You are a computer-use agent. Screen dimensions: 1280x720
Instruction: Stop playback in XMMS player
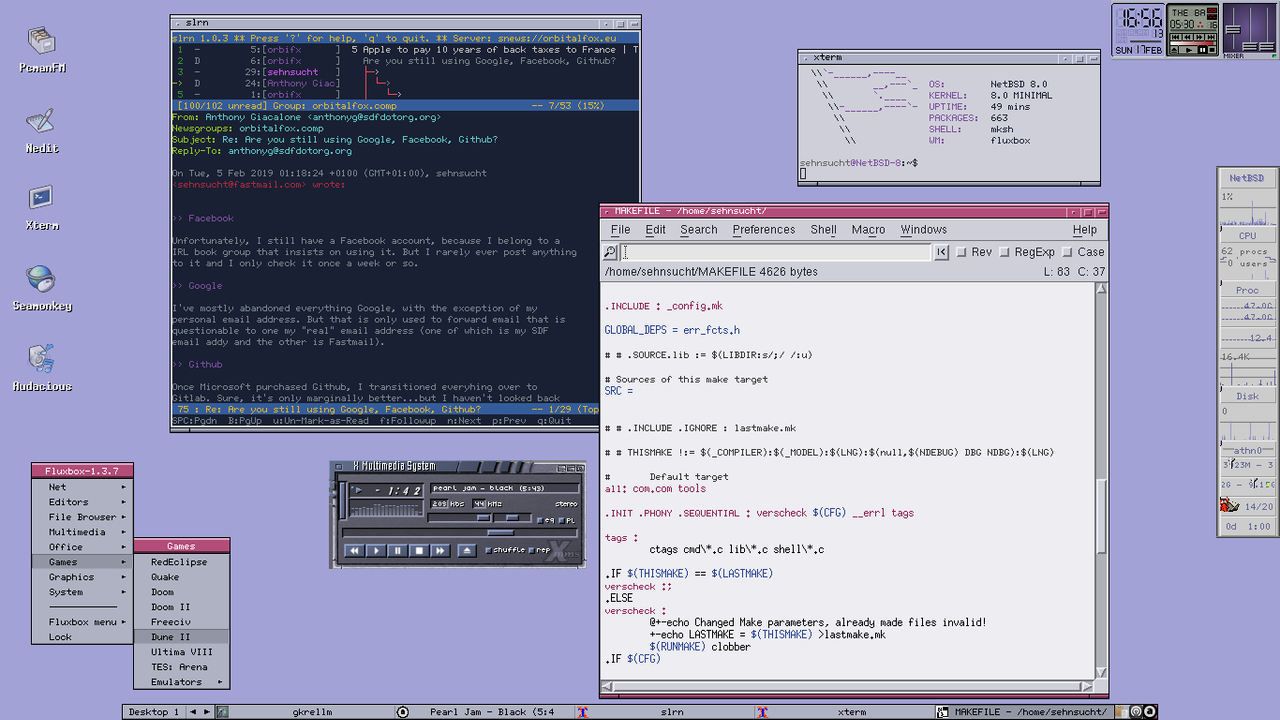[x=419, y=550]
